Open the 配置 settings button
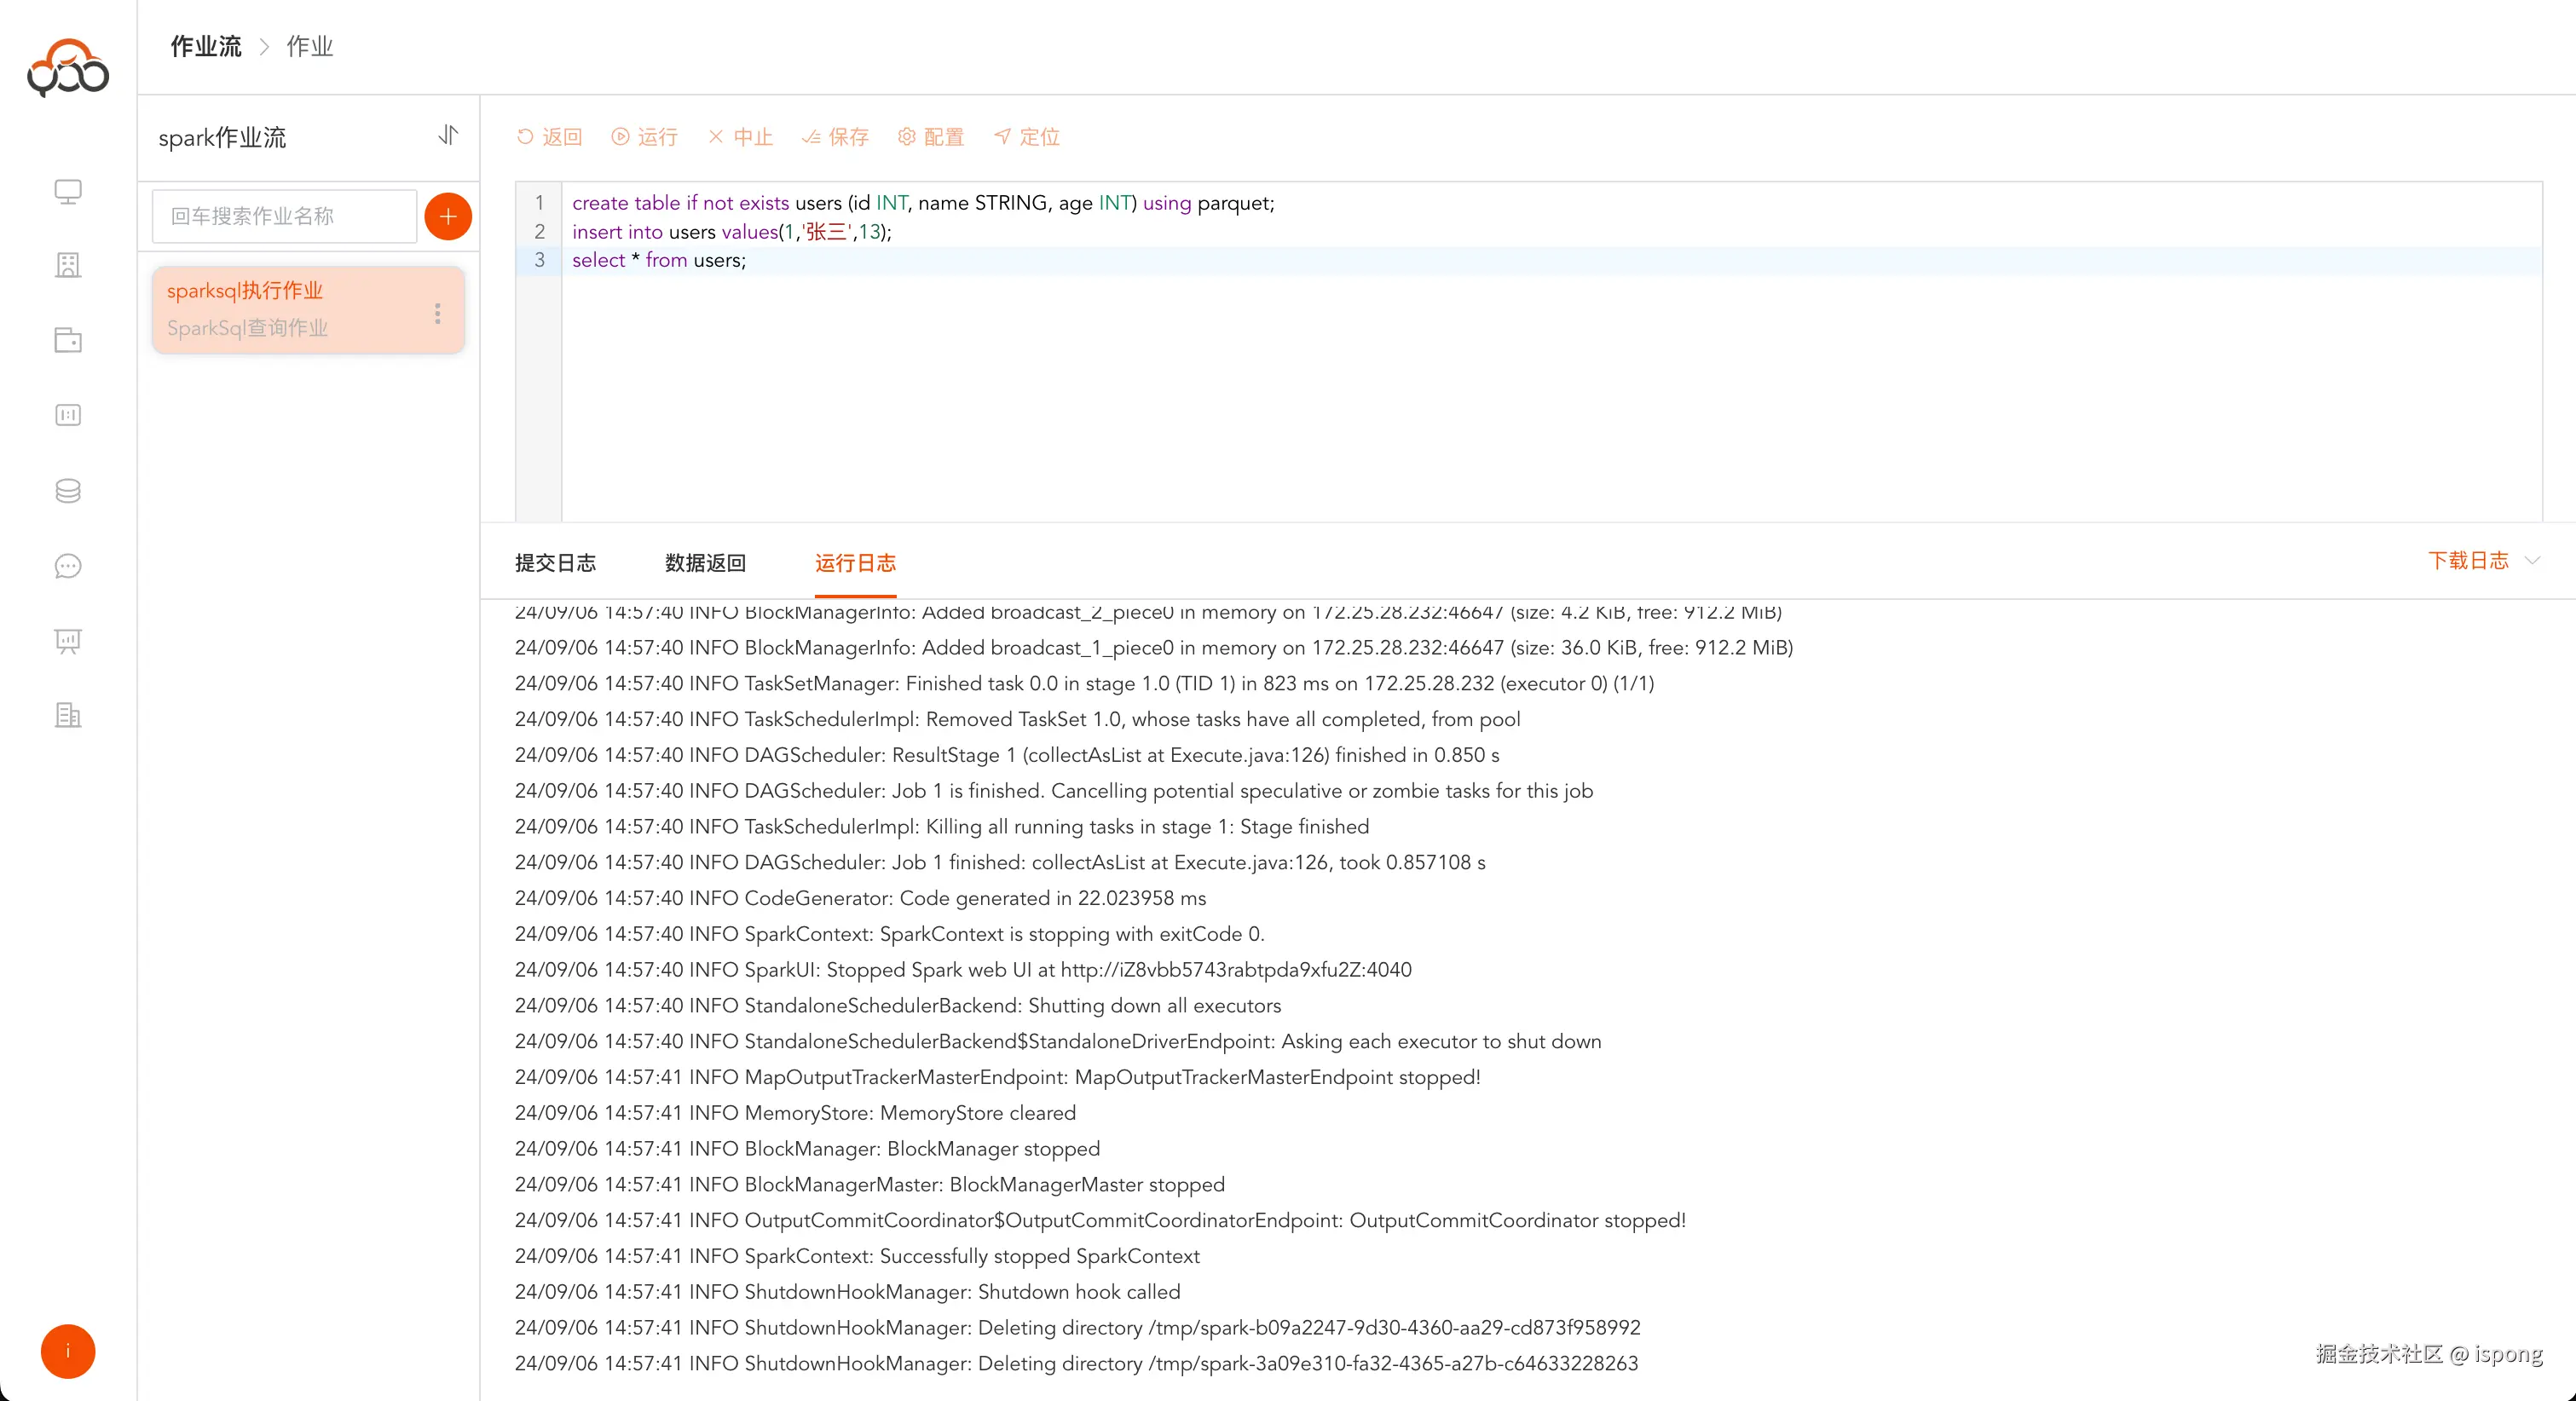 pos(931,137)
